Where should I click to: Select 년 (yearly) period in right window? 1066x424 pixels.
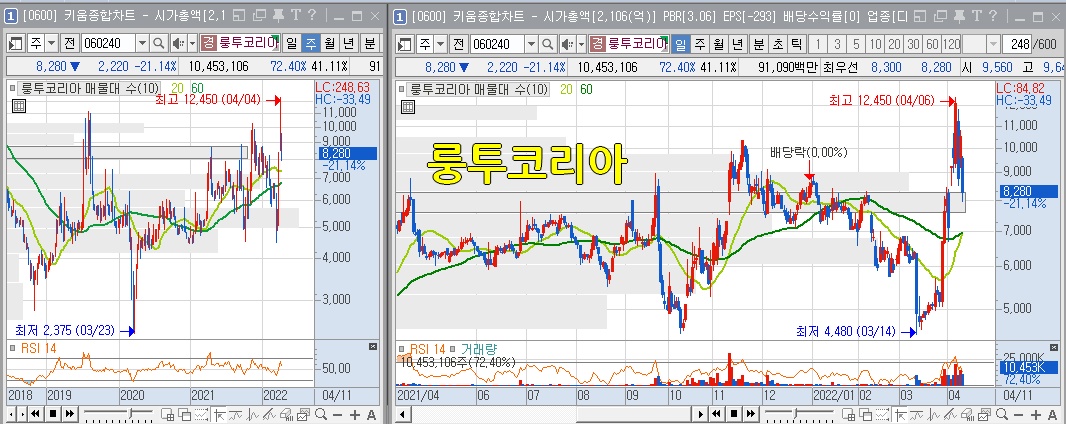coord(737,44)
